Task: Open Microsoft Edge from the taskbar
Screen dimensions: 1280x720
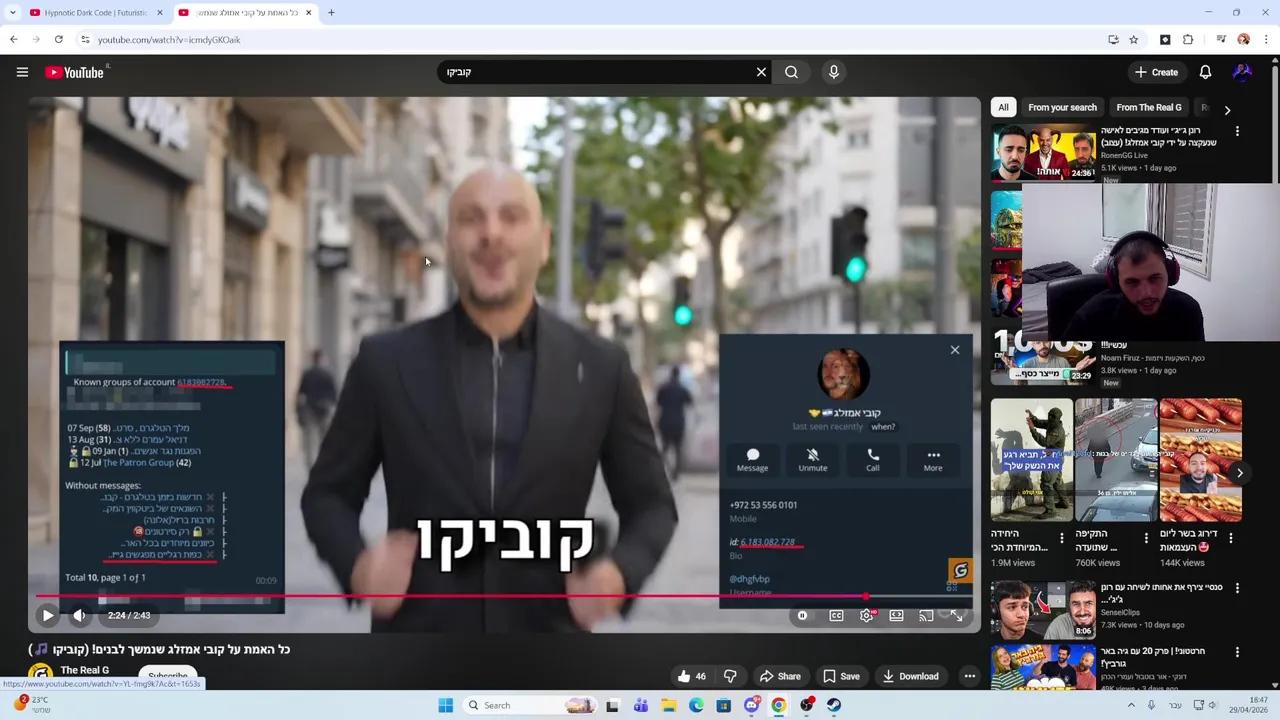Action: click(x=696, y=705)
